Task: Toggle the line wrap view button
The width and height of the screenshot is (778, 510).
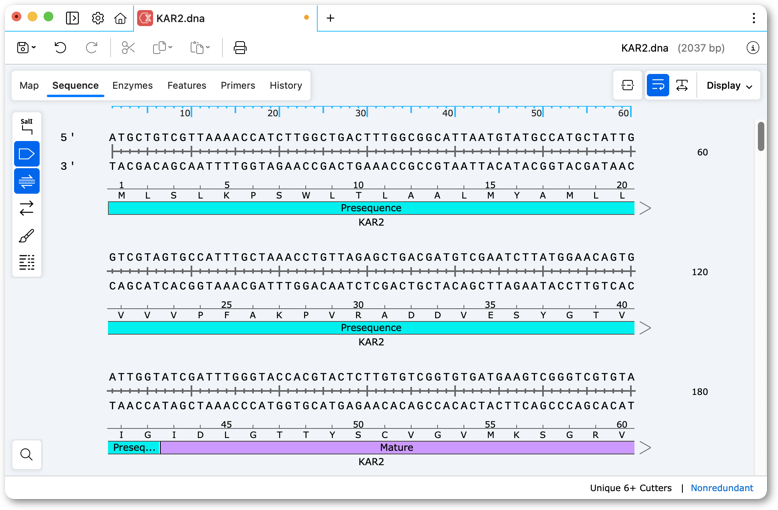Action: click(x=658, y=85)
